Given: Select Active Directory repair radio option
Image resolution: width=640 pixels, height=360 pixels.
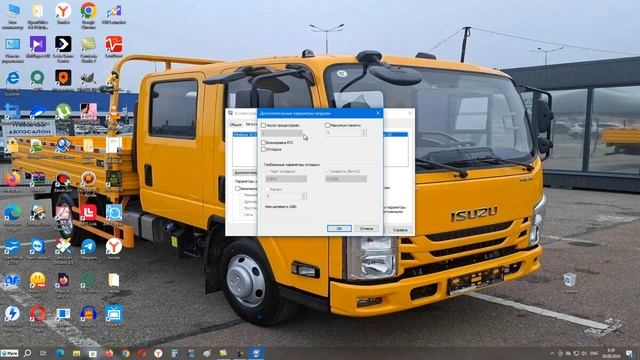Looking at the screenshot, I should click(241, 208).
